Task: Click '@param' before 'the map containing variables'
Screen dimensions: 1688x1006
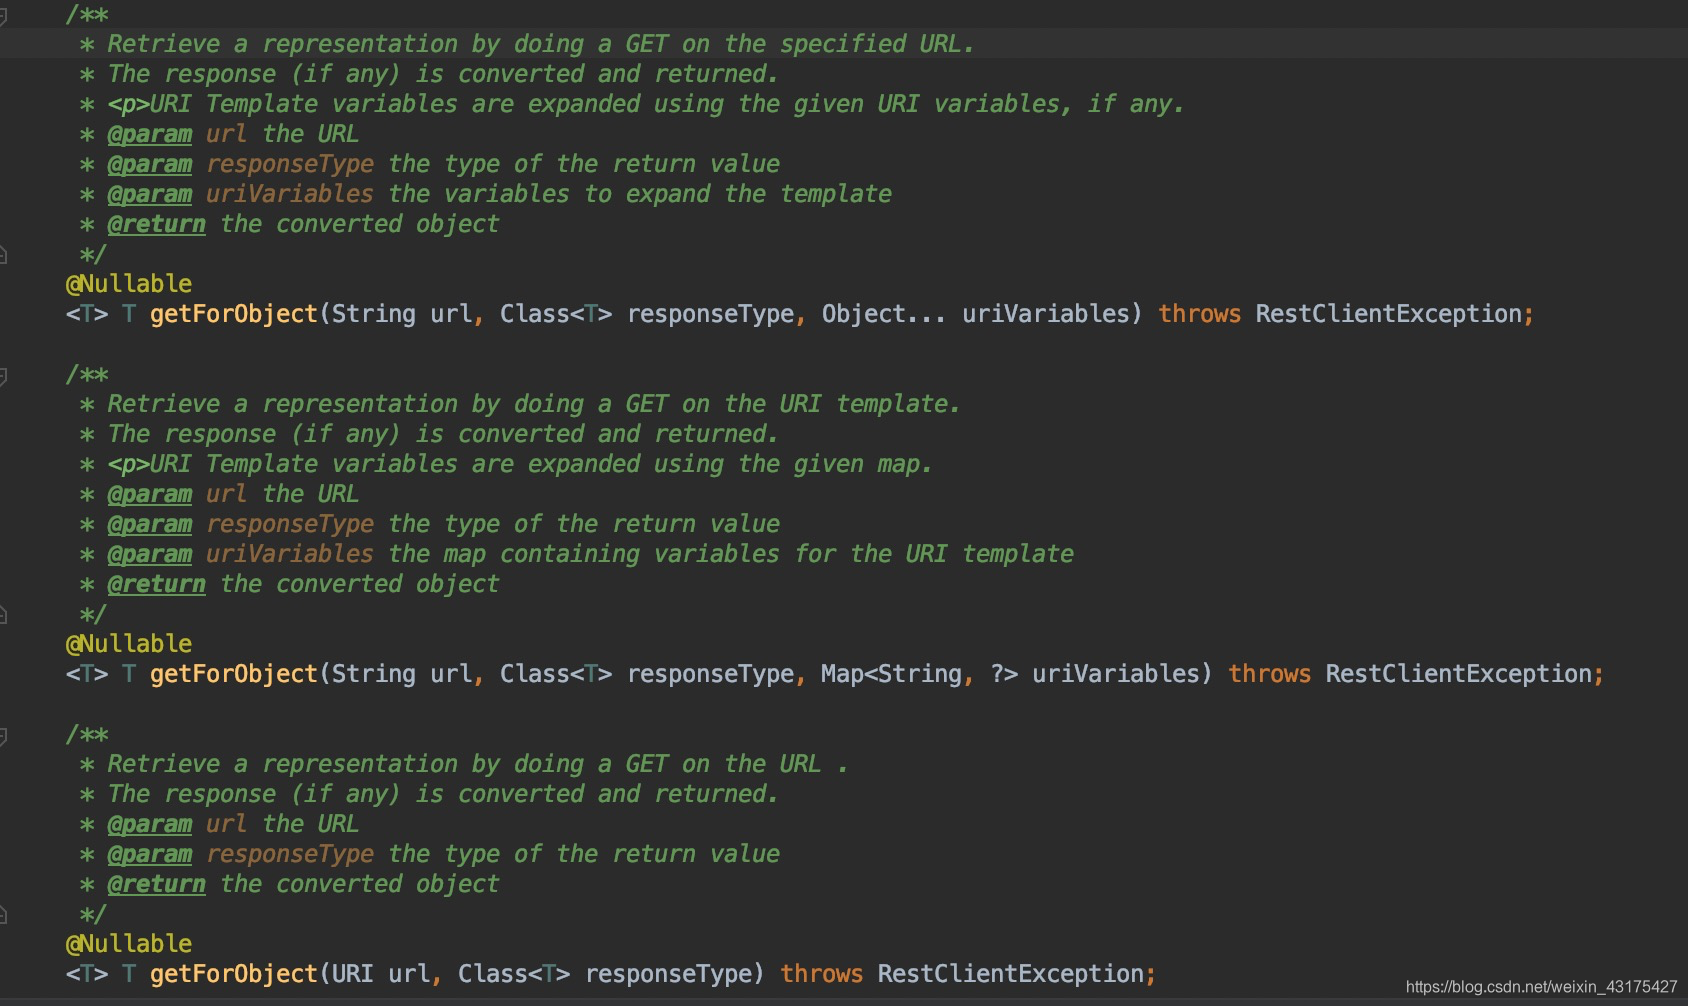Action: [x=150, y=554]
